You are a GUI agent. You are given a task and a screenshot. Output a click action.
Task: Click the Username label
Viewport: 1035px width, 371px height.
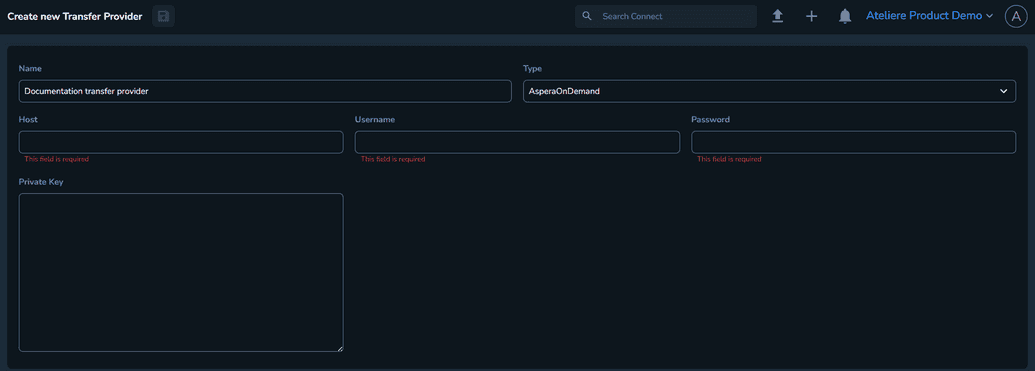pyautogui.click(x=375, y=119)
